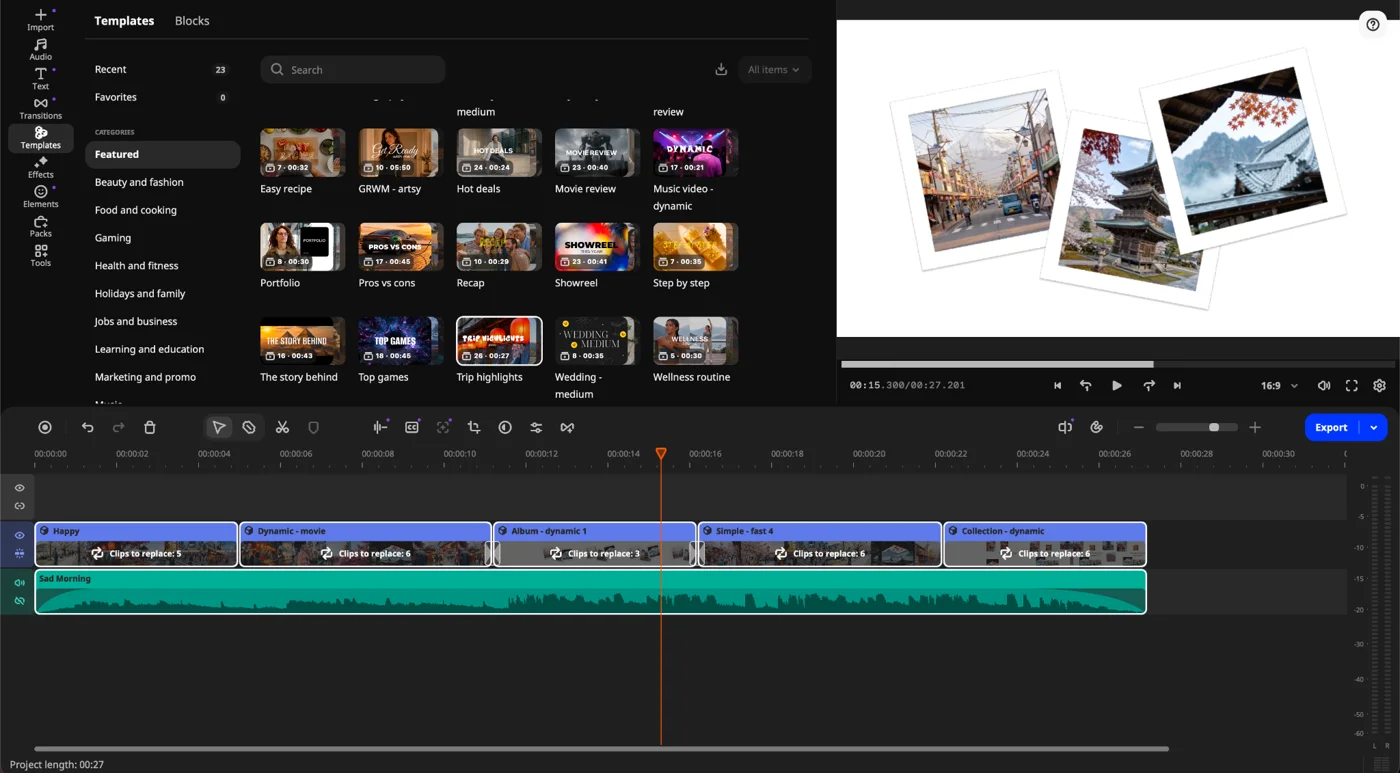Click the CC captions icon in the toolbar

tap(412, 428)
